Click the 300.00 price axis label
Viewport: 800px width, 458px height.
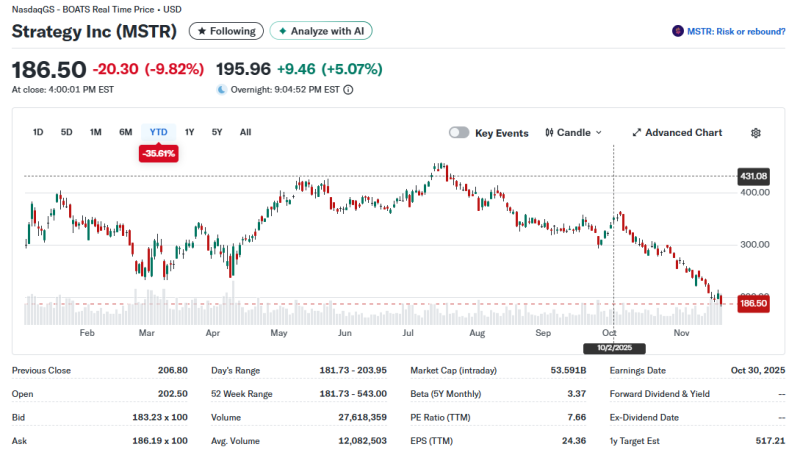click(x=755, y=245)
